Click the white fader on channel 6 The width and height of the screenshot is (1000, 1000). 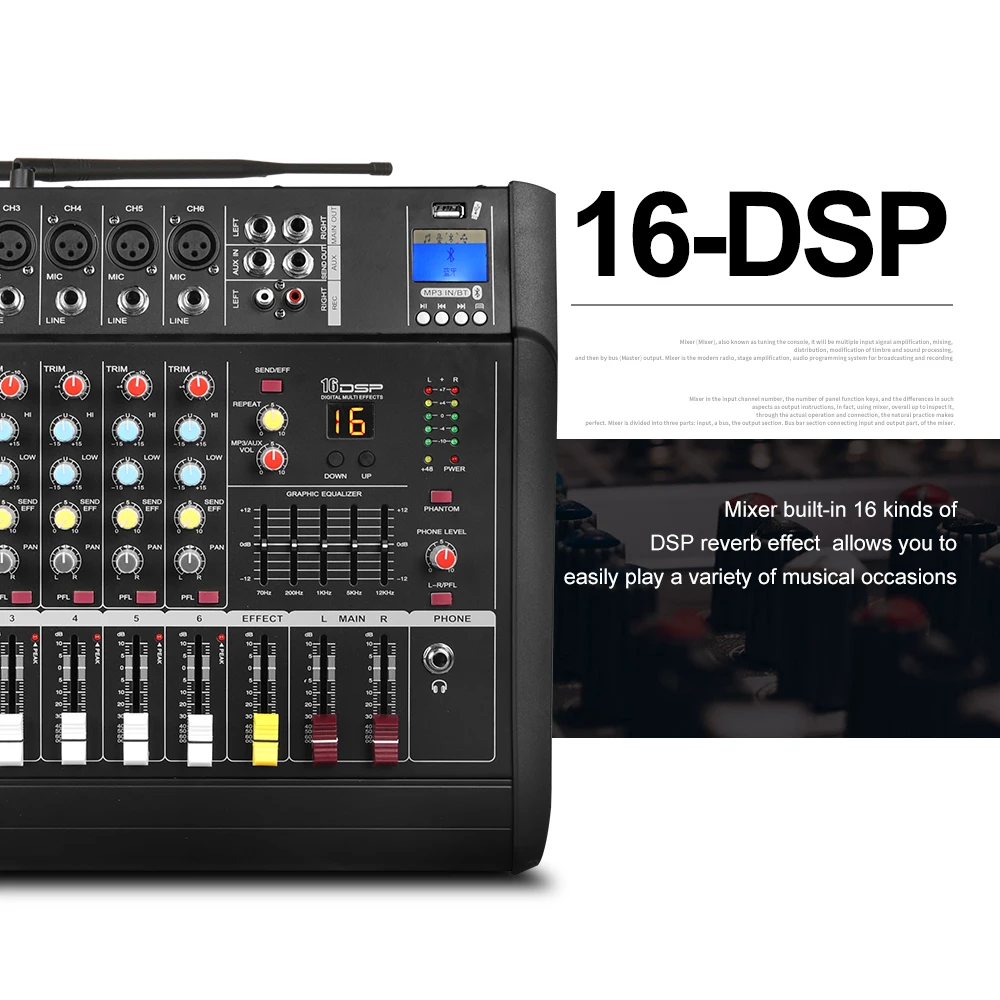[x=200, y=738]
